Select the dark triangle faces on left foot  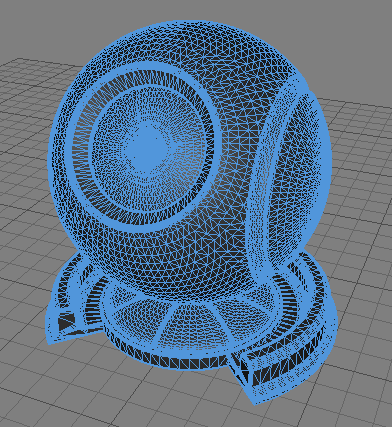(67, 322)
